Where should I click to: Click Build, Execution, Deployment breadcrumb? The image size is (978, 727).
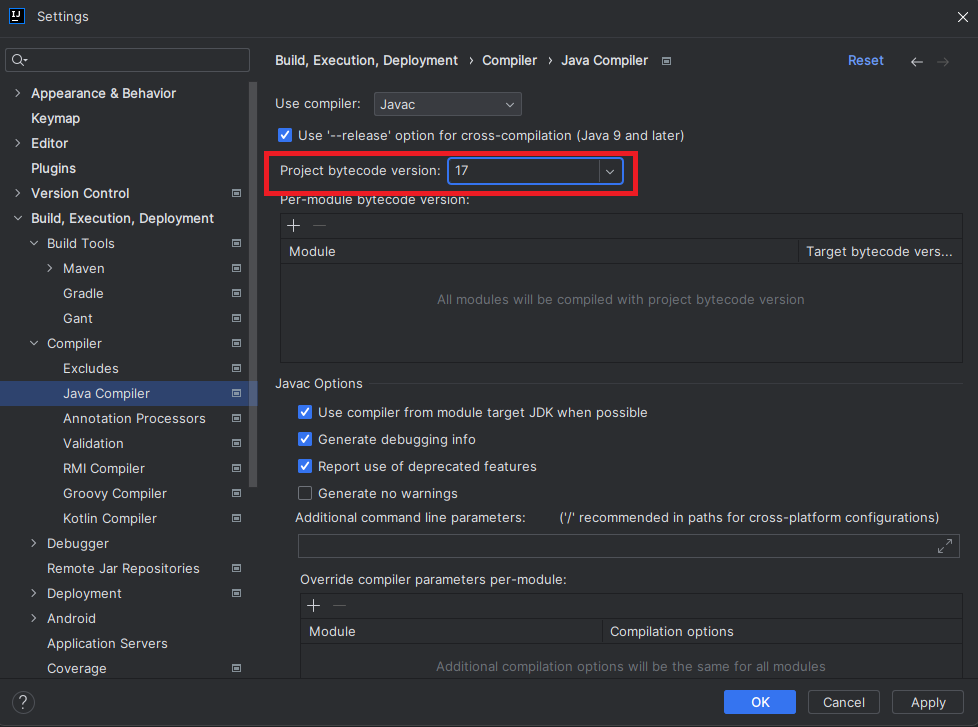(x=366, y=60)
